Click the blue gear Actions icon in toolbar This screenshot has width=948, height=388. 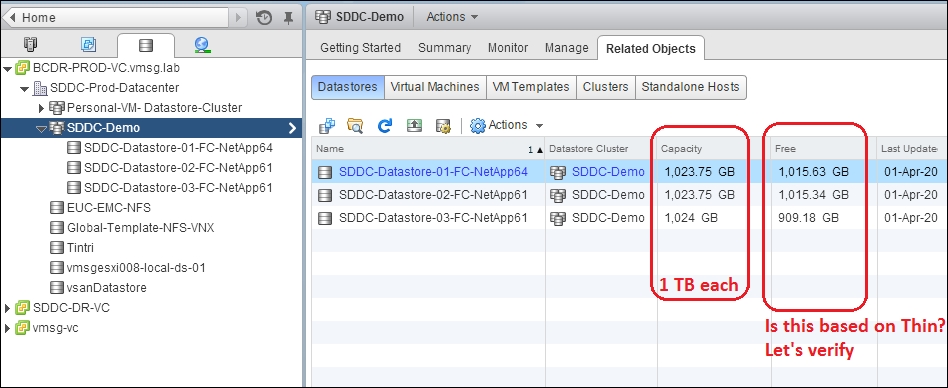tap(478, 126)
